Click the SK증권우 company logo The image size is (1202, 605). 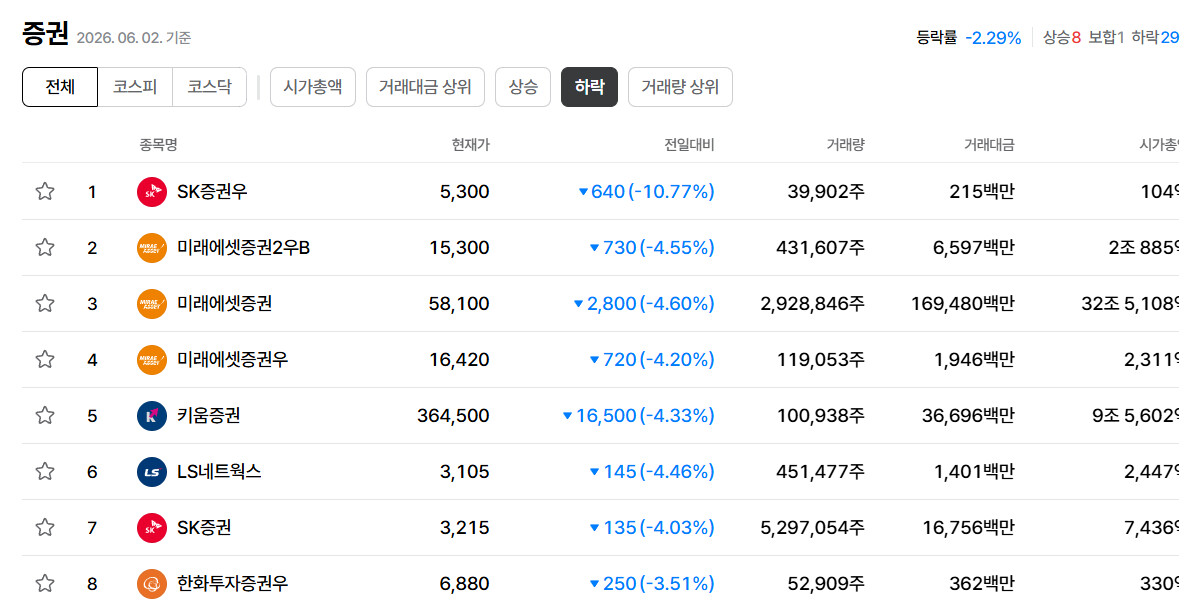coord(152,191)
